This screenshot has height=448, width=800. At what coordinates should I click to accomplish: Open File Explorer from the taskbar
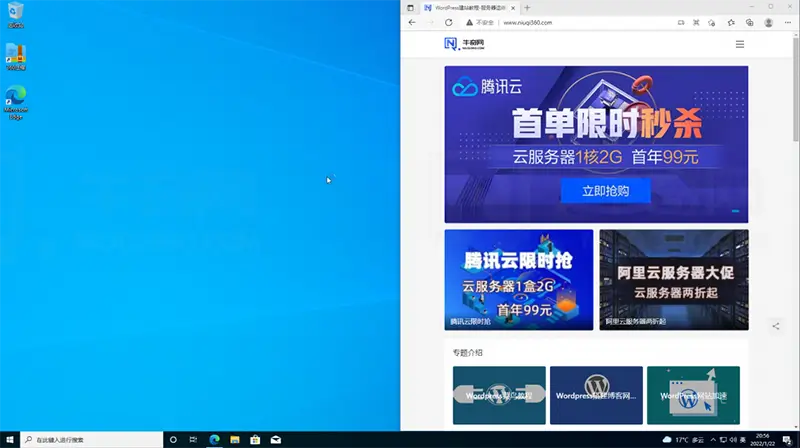(235, 439)
